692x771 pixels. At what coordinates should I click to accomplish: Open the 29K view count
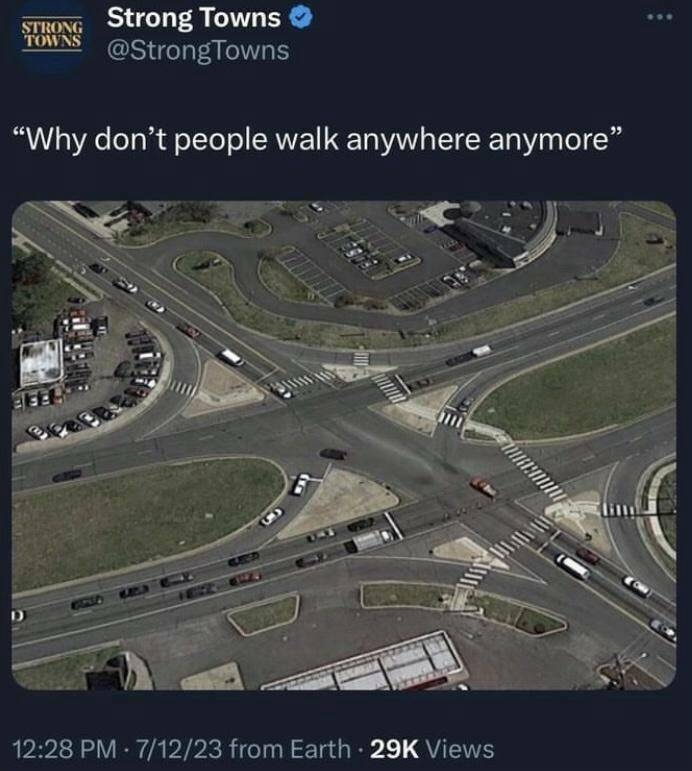[x=394, y=749]
